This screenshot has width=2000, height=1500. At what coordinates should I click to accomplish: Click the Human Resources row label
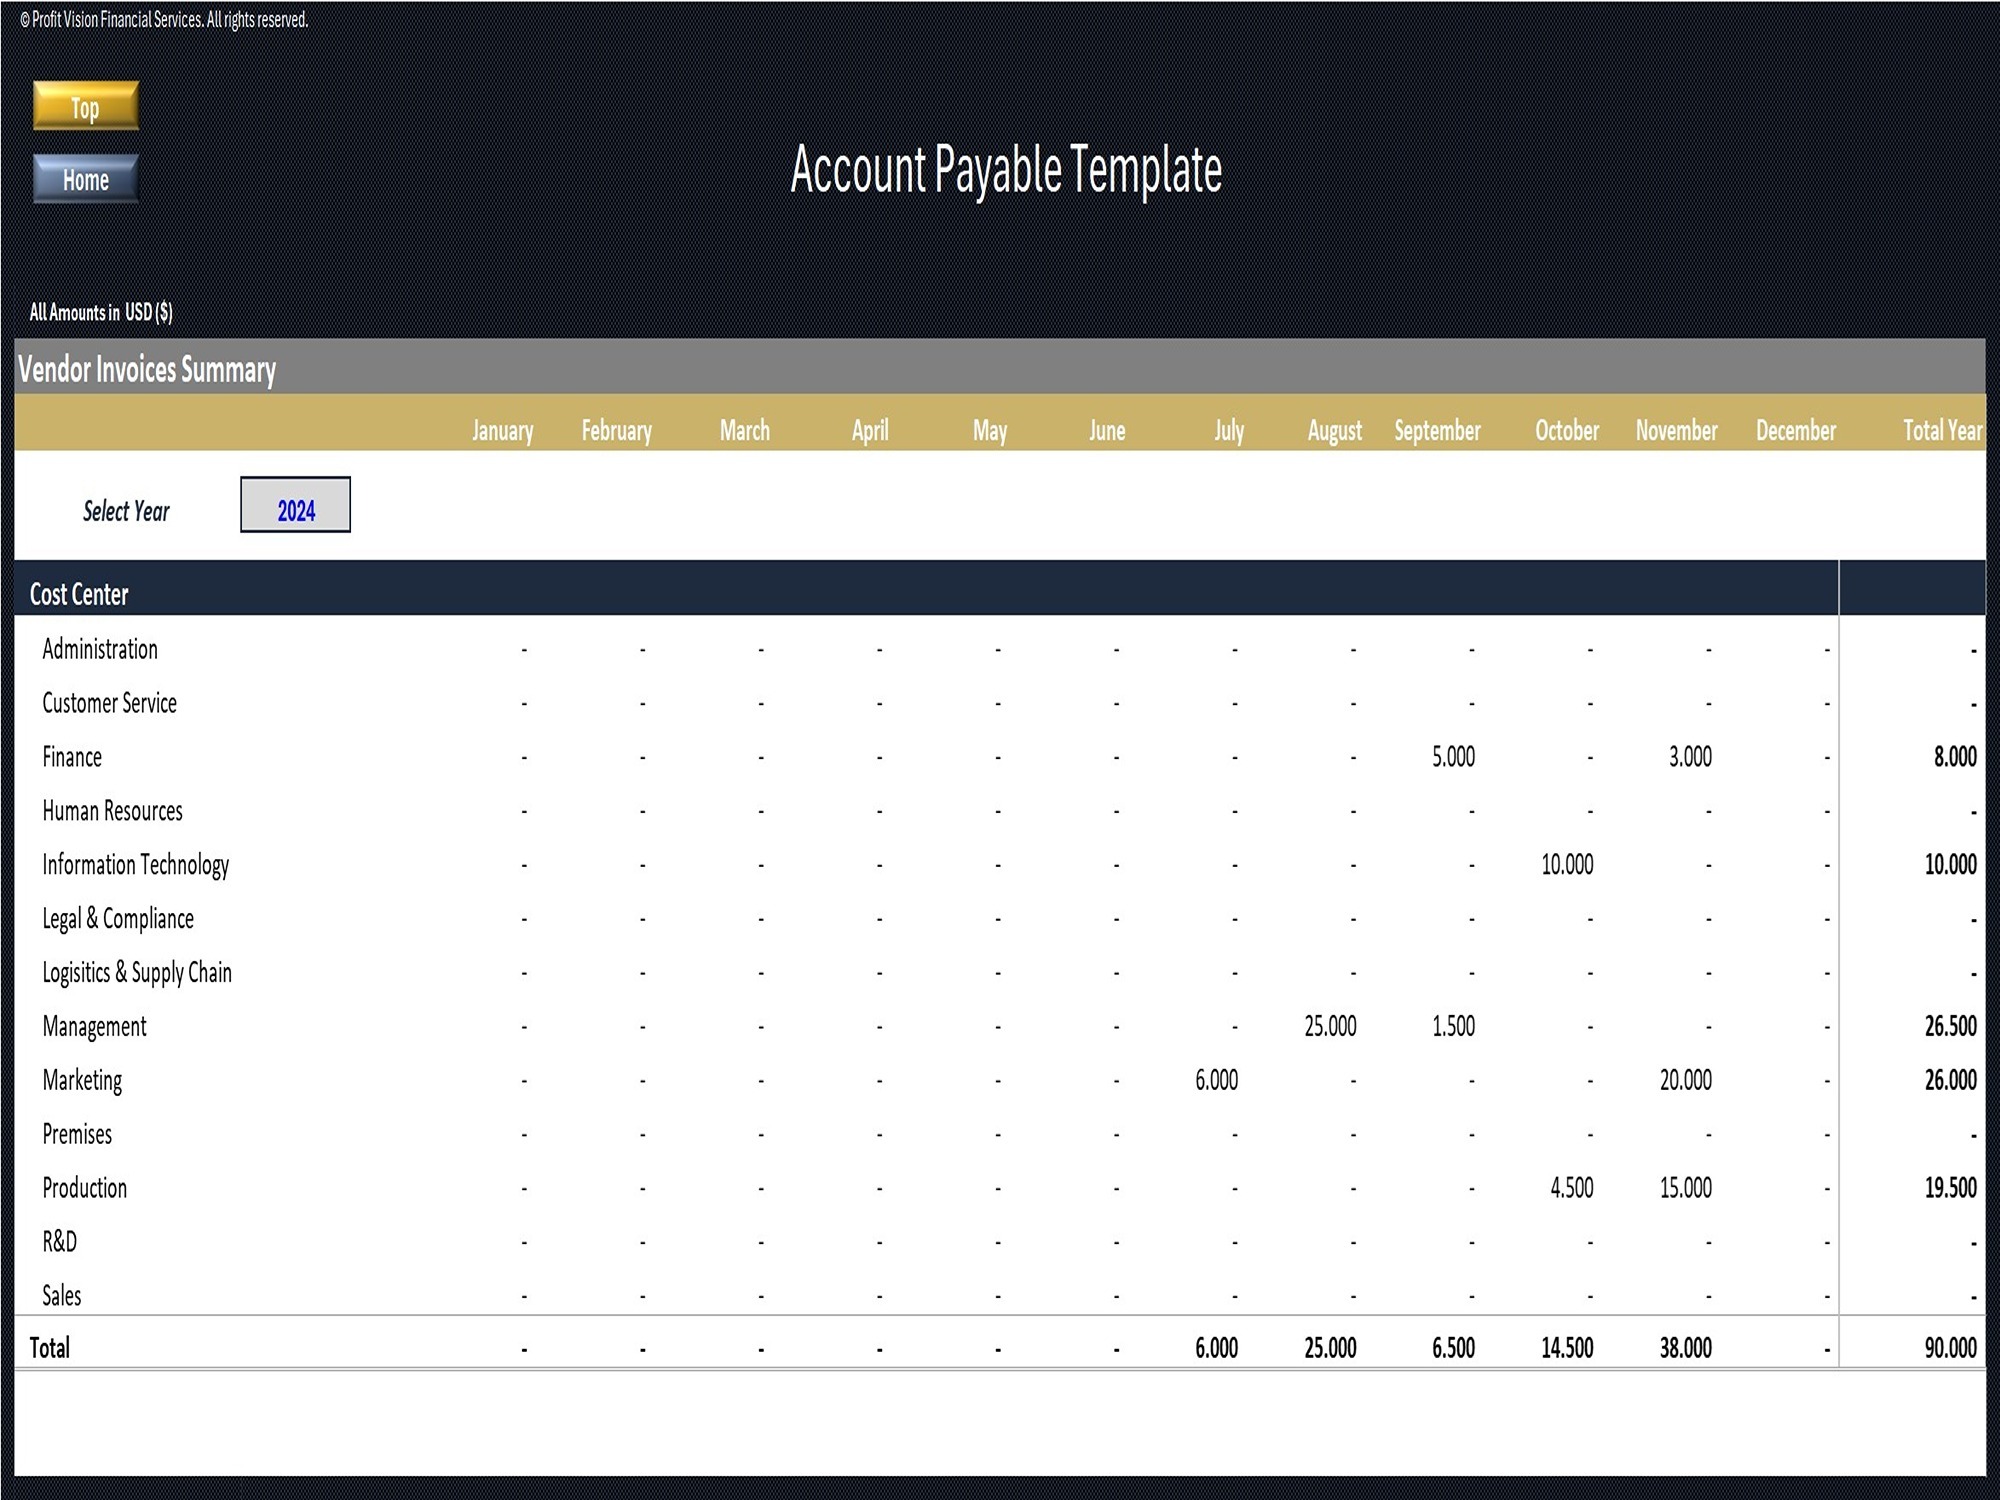(112, 811)
